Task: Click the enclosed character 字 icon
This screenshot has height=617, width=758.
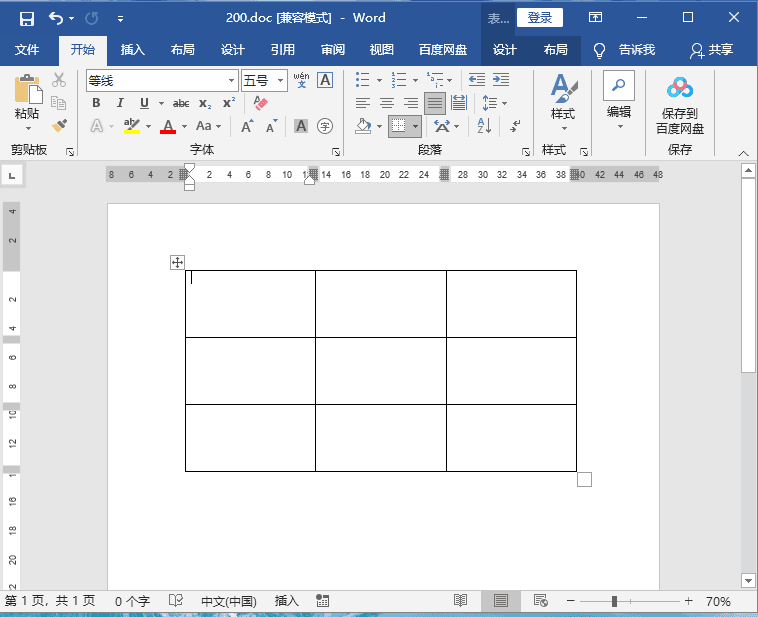Action: coord(324,126)
